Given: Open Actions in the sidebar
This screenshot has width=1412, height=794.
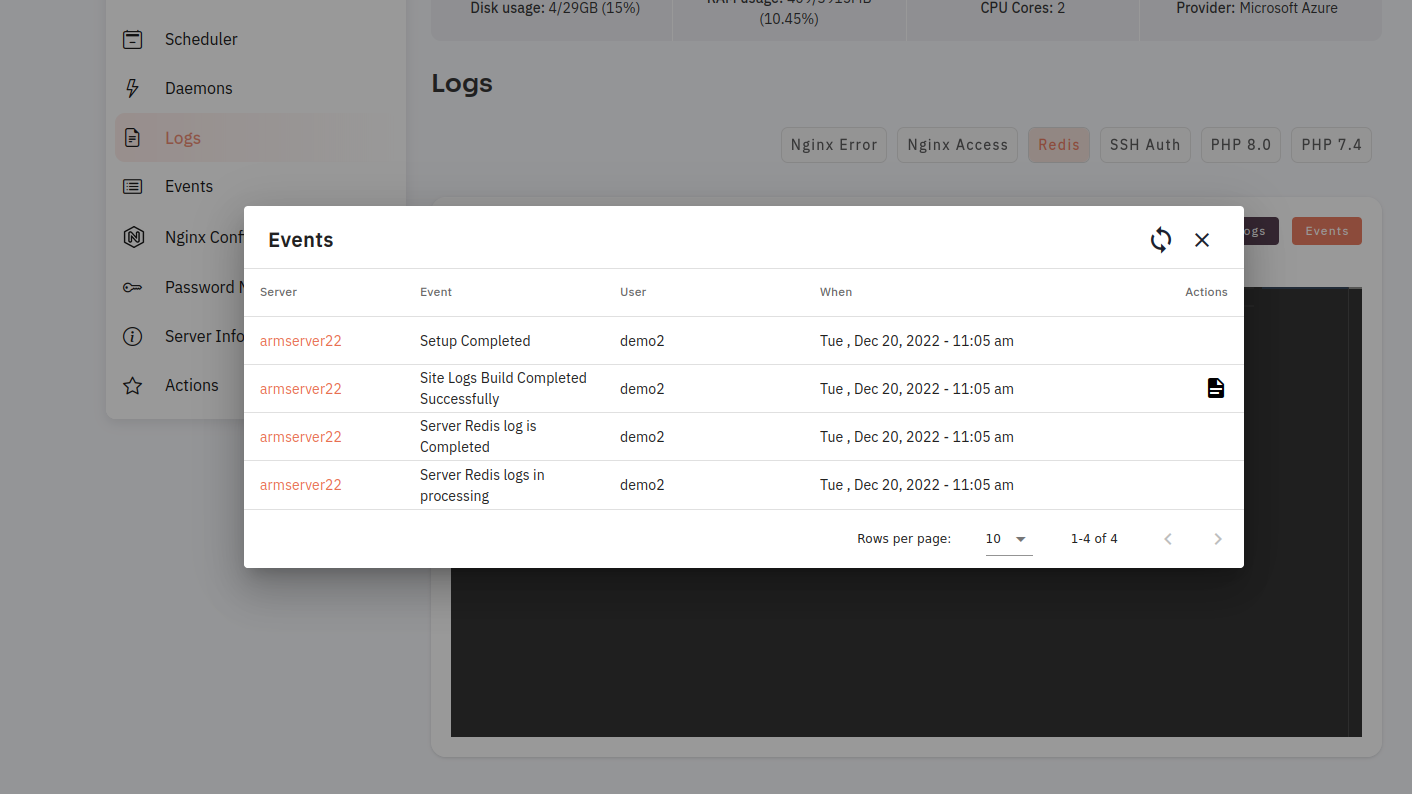Looking at the screenshot, I should click(192, 385).
